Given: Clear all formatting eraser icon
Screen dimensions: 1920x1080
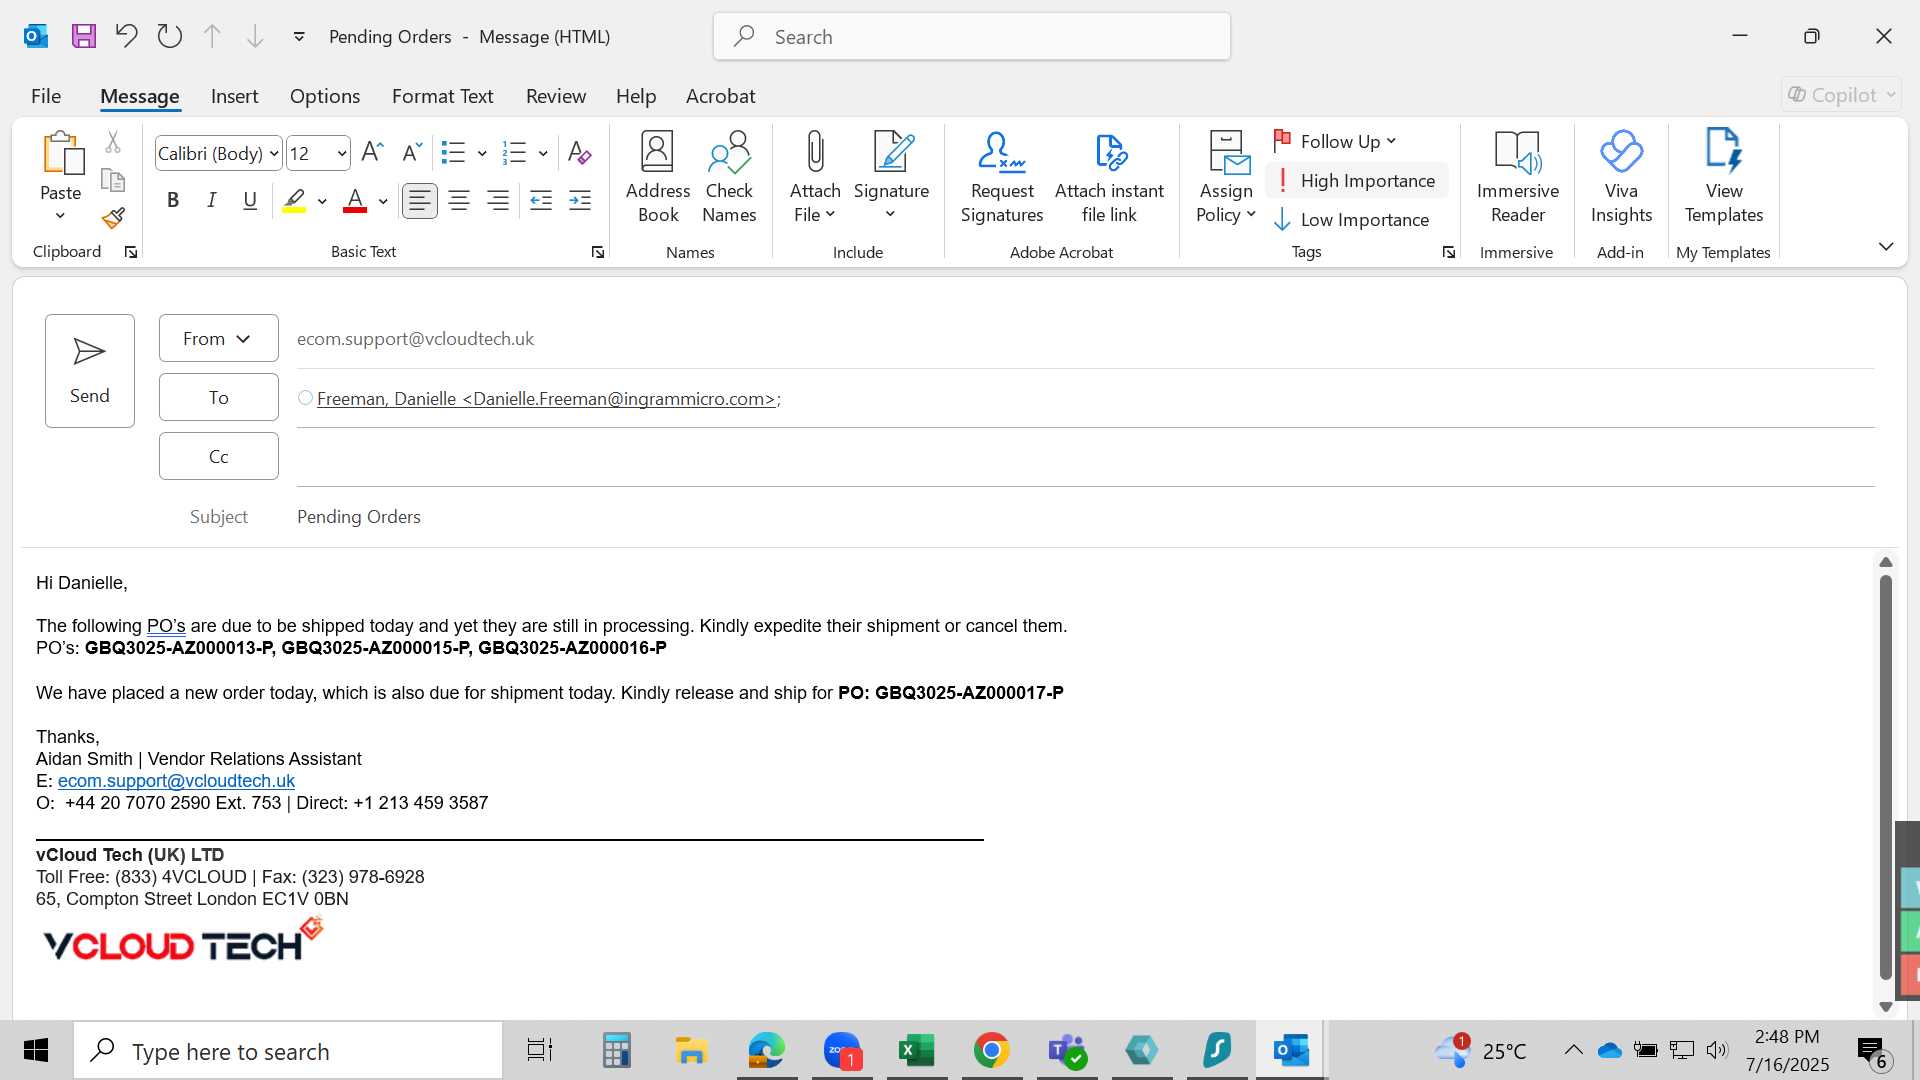Looking at the screenshot, I should point(579,152).
